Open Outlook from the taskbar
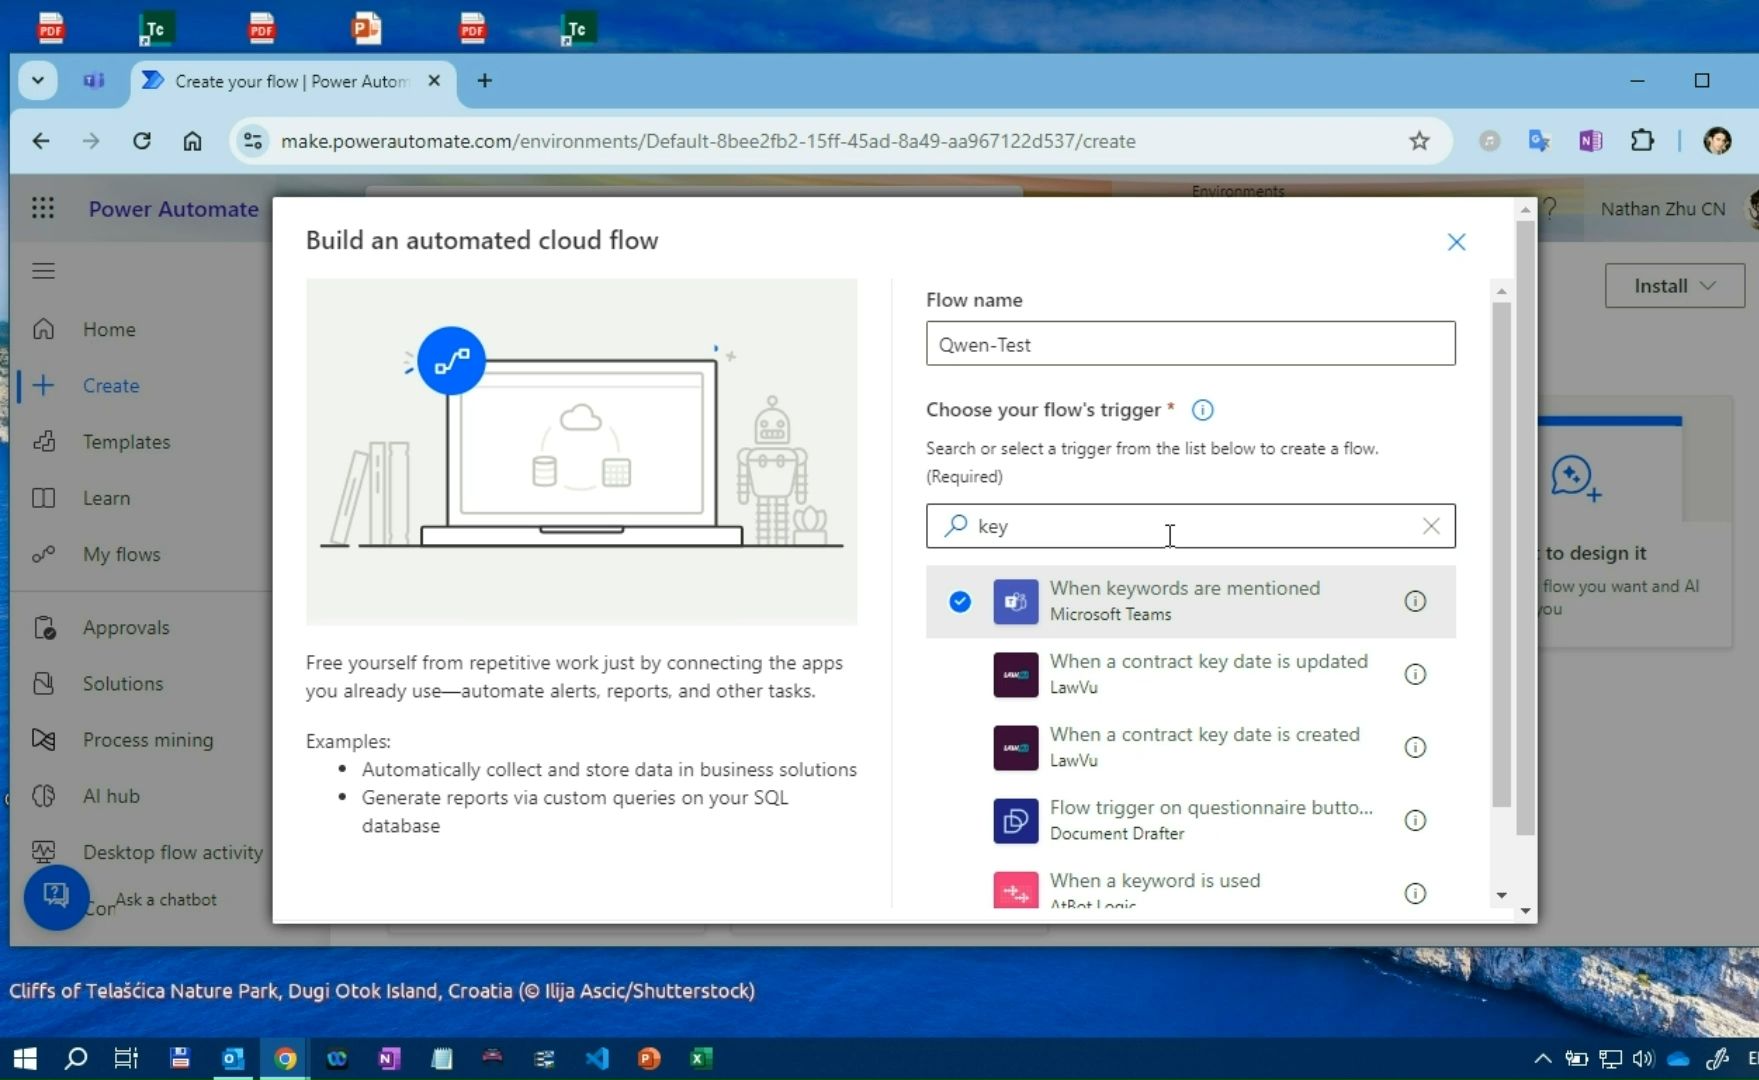This screenshot has height=1080, width=1759. pyautogui.click(x=233, y=1058)
